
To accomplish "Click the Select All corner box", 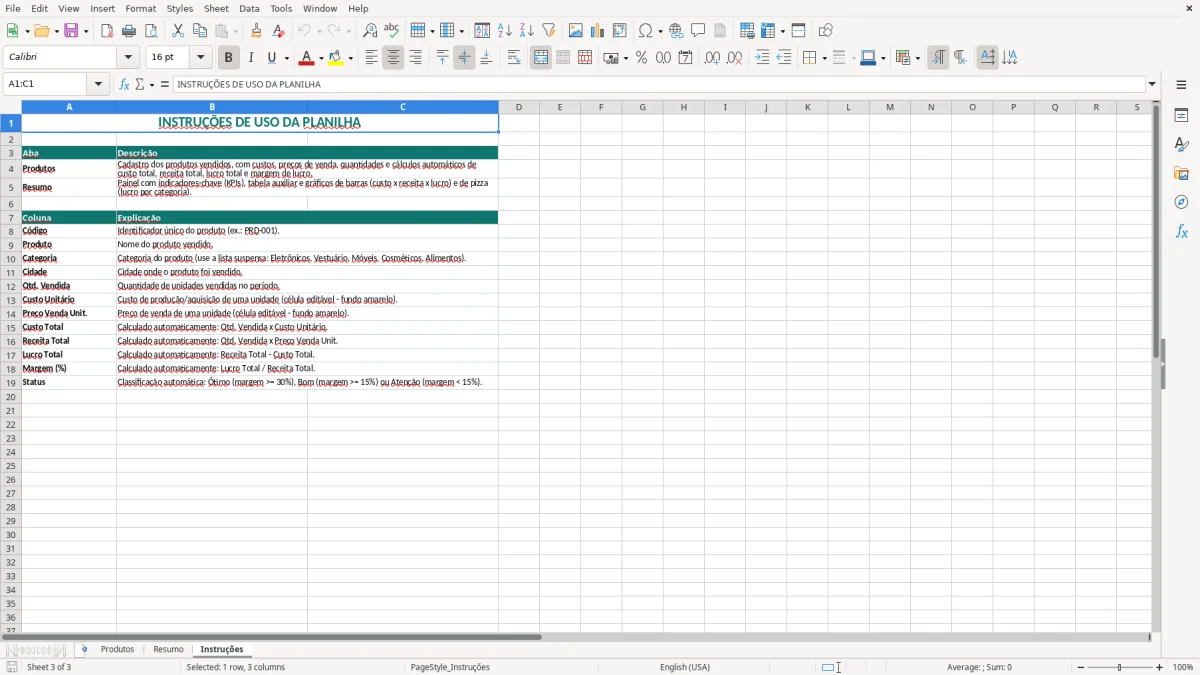I will [11, 107].
